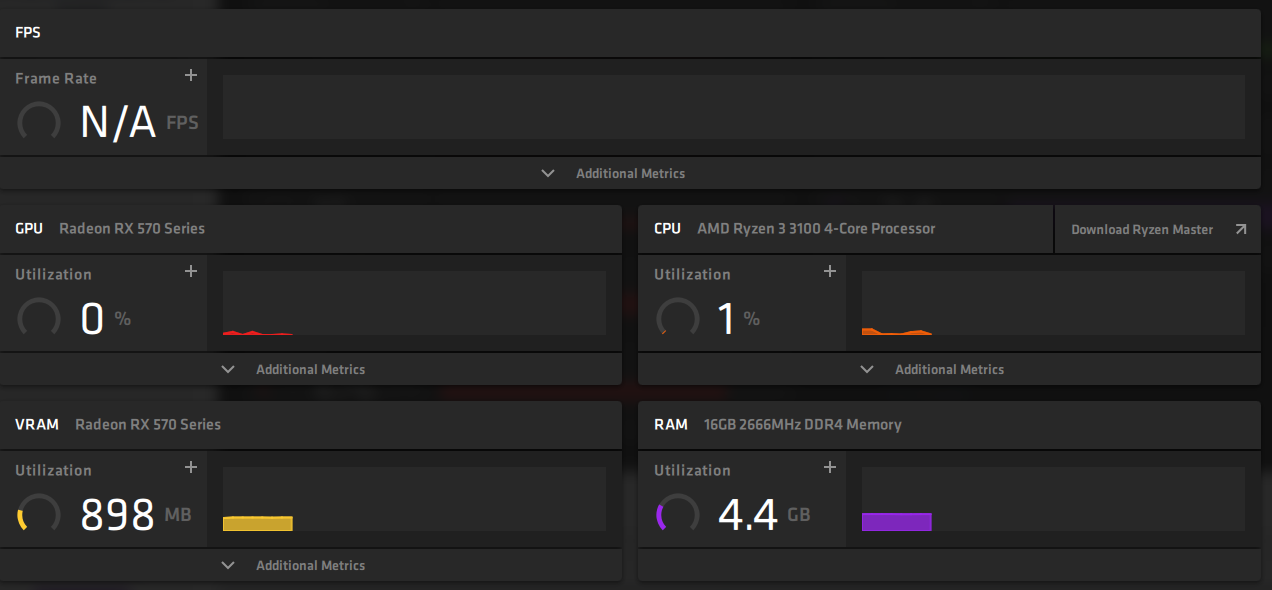Click the plus icon beside Frame Rate
Screen dimensions: 1272x590
pyautogui.click(x=191, y=76)
